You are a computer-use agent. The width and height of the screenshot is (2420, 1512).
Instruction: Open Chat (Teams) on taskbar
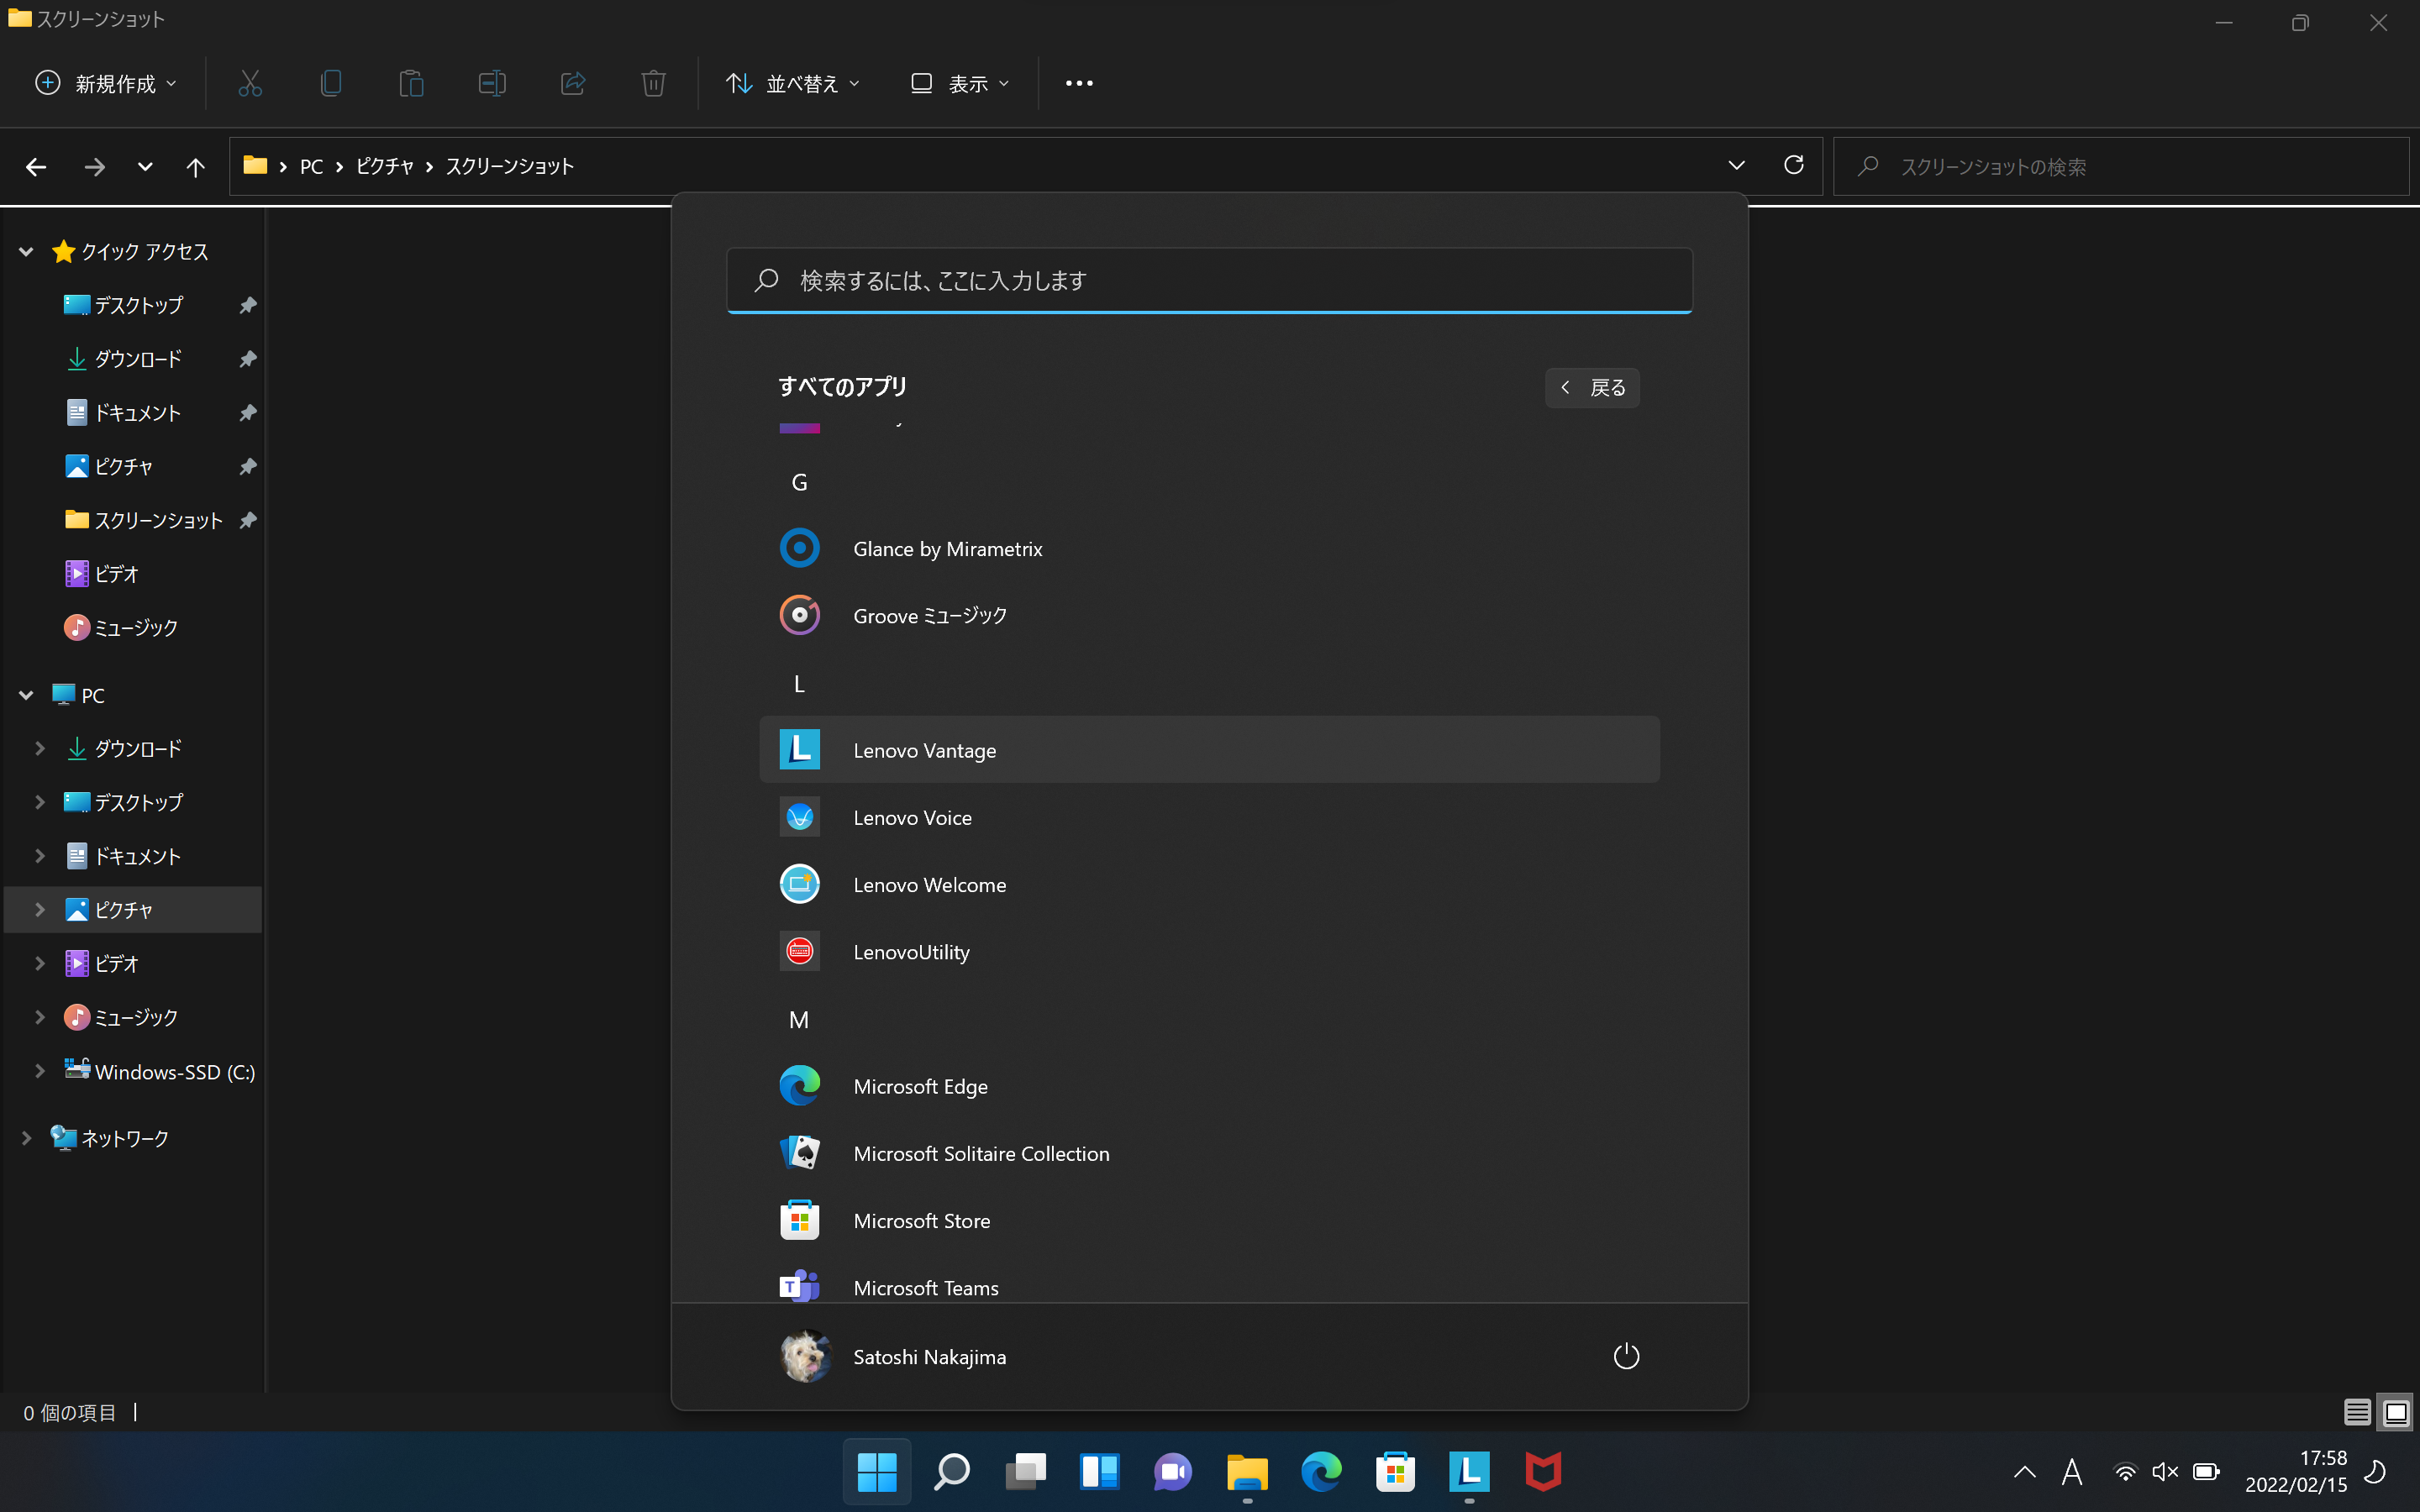pos(1173,1471)
